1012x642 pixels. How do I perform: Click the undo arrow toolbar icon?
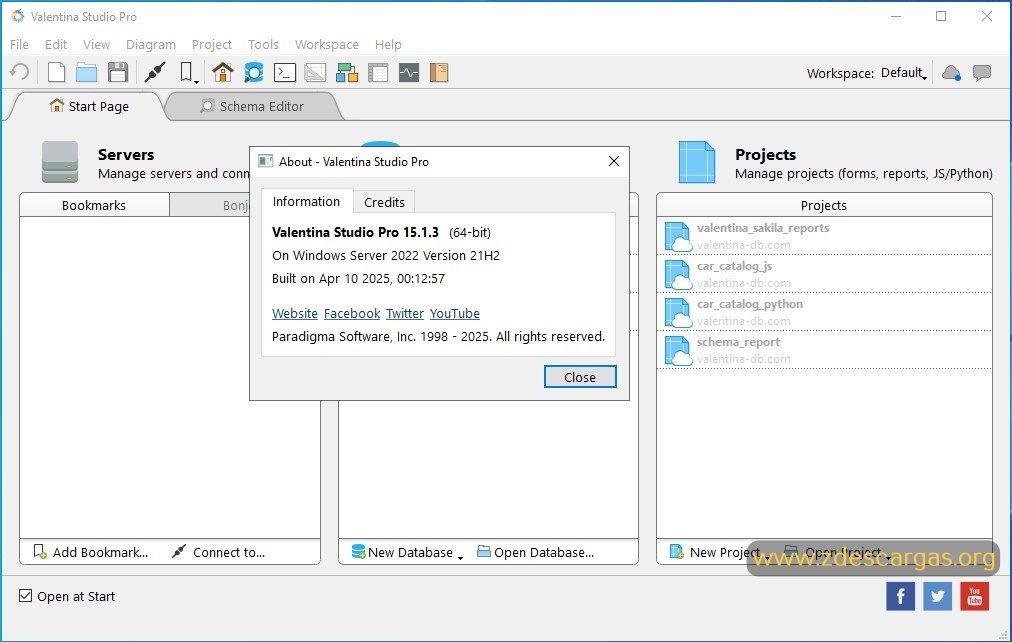click(x=20, y=72)
